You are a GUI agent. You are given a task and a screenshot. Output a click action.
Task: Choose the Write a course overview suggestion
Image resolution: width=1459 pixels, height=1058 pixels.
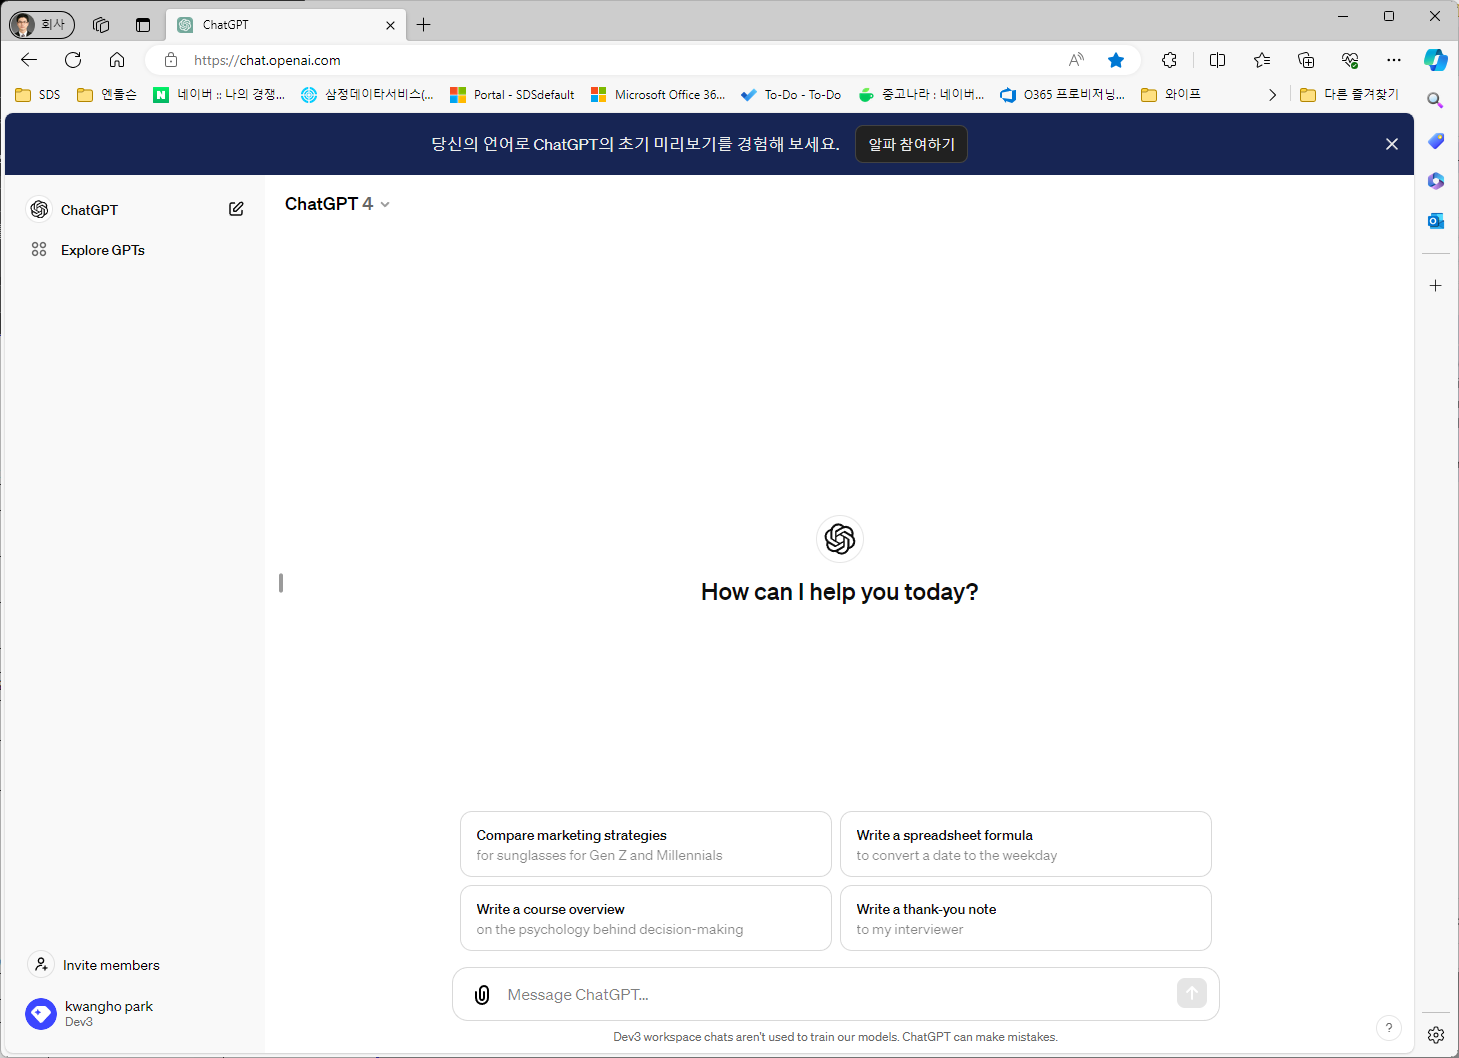645,919
